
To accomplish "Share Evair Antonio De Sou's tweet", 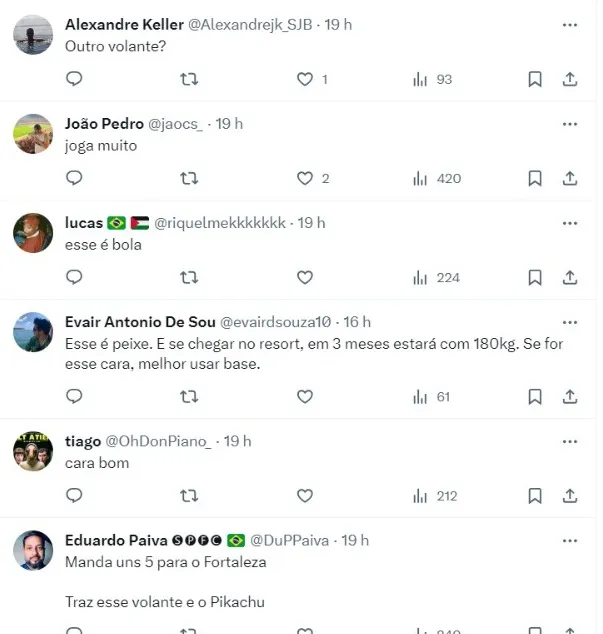I will click(570, 396).
